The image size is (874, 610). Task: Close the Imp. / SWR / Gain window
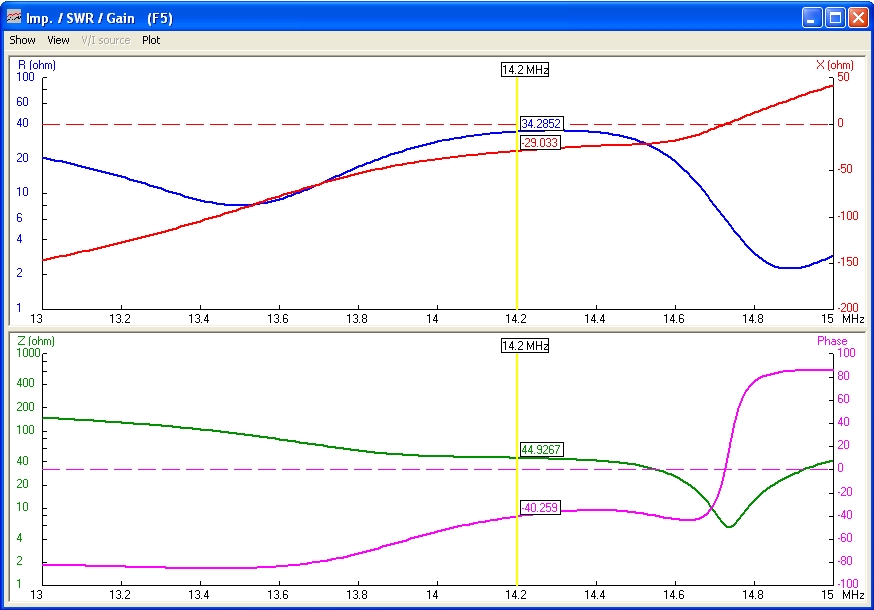coord(858,18)
